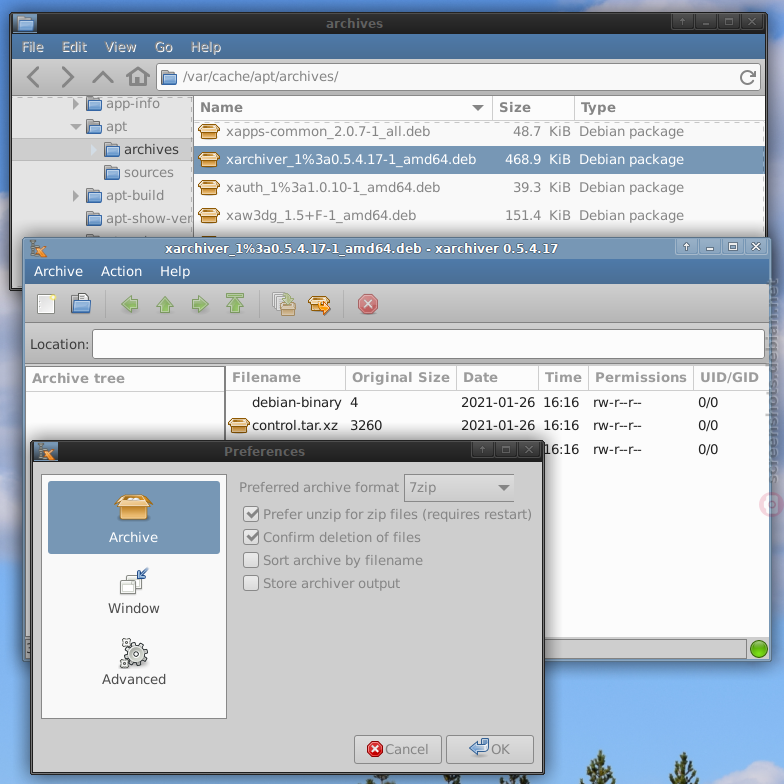Screen dimensions: 784x784
Task: Open Edit menu in file manager
Action: pos(74,47)
